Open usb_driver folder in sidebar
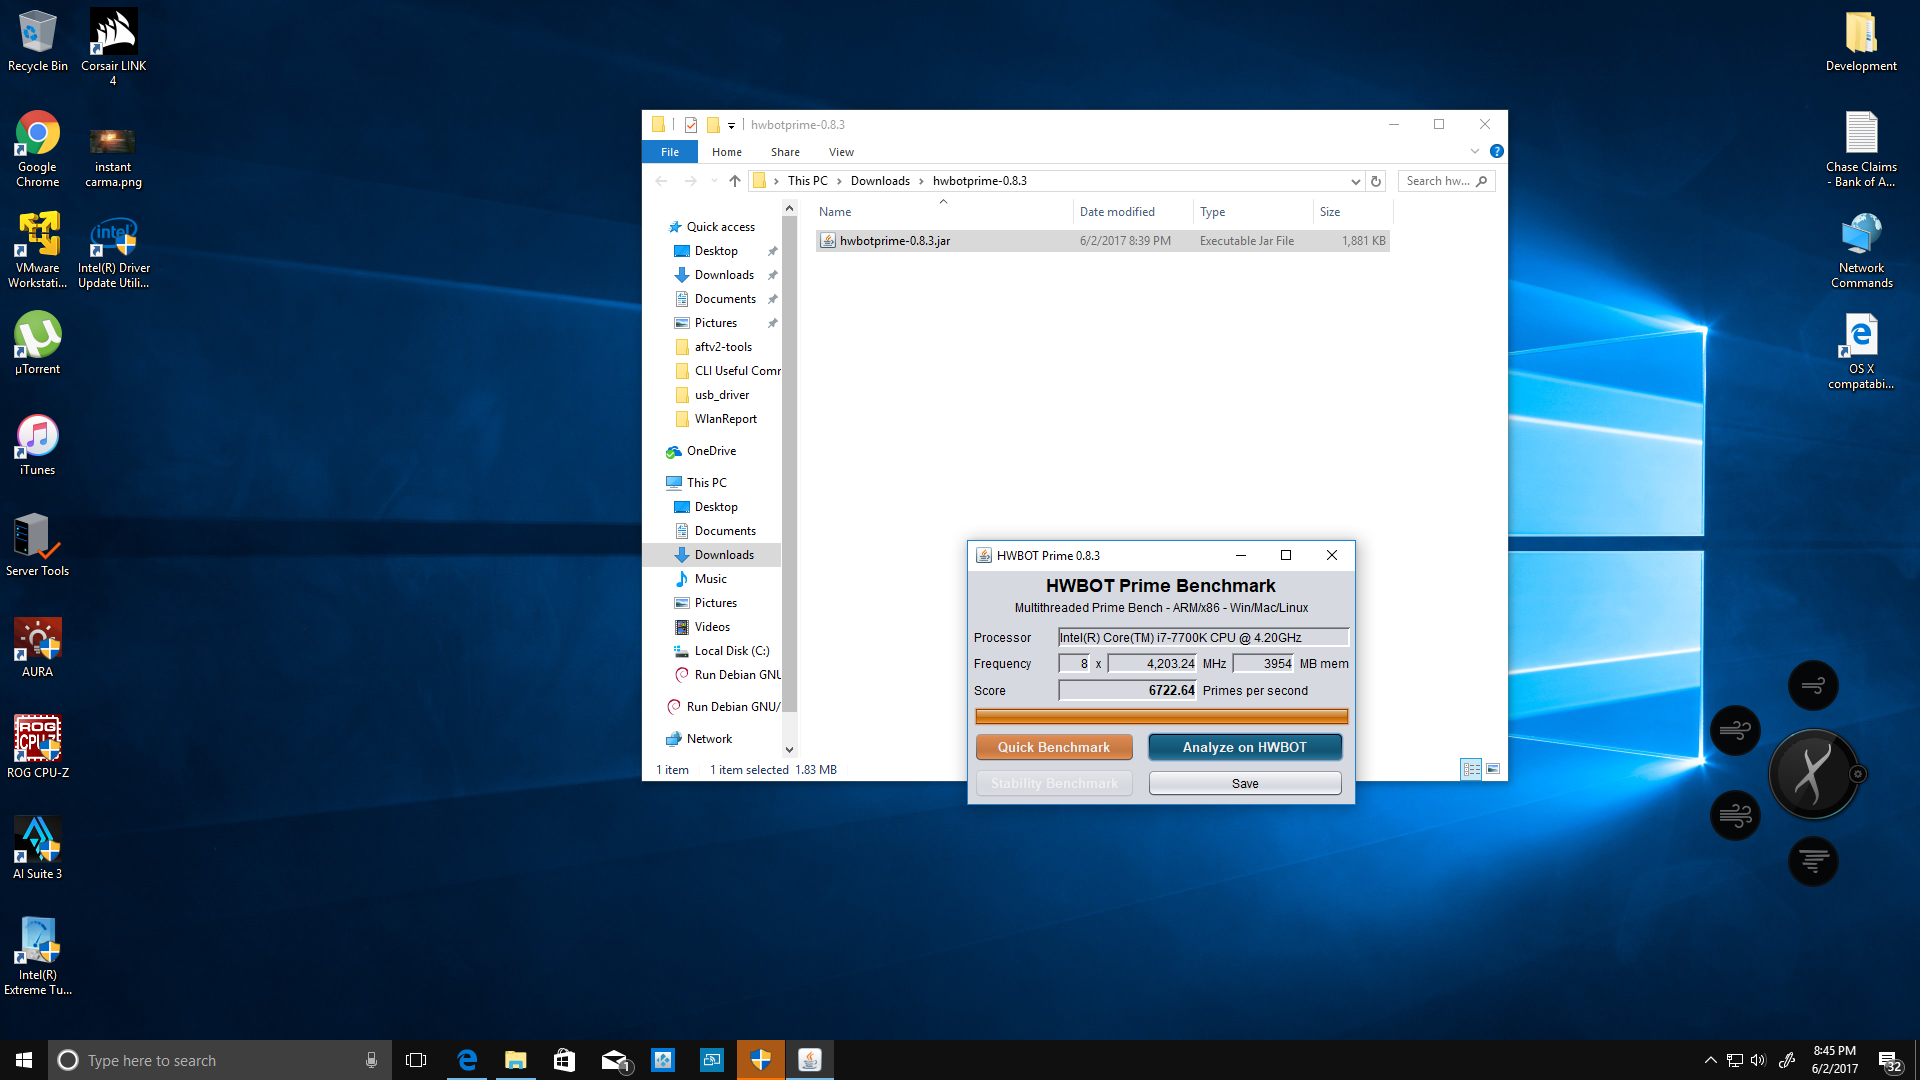Viewport: 1920px width, 1080px height. click(x=721, y=395)
